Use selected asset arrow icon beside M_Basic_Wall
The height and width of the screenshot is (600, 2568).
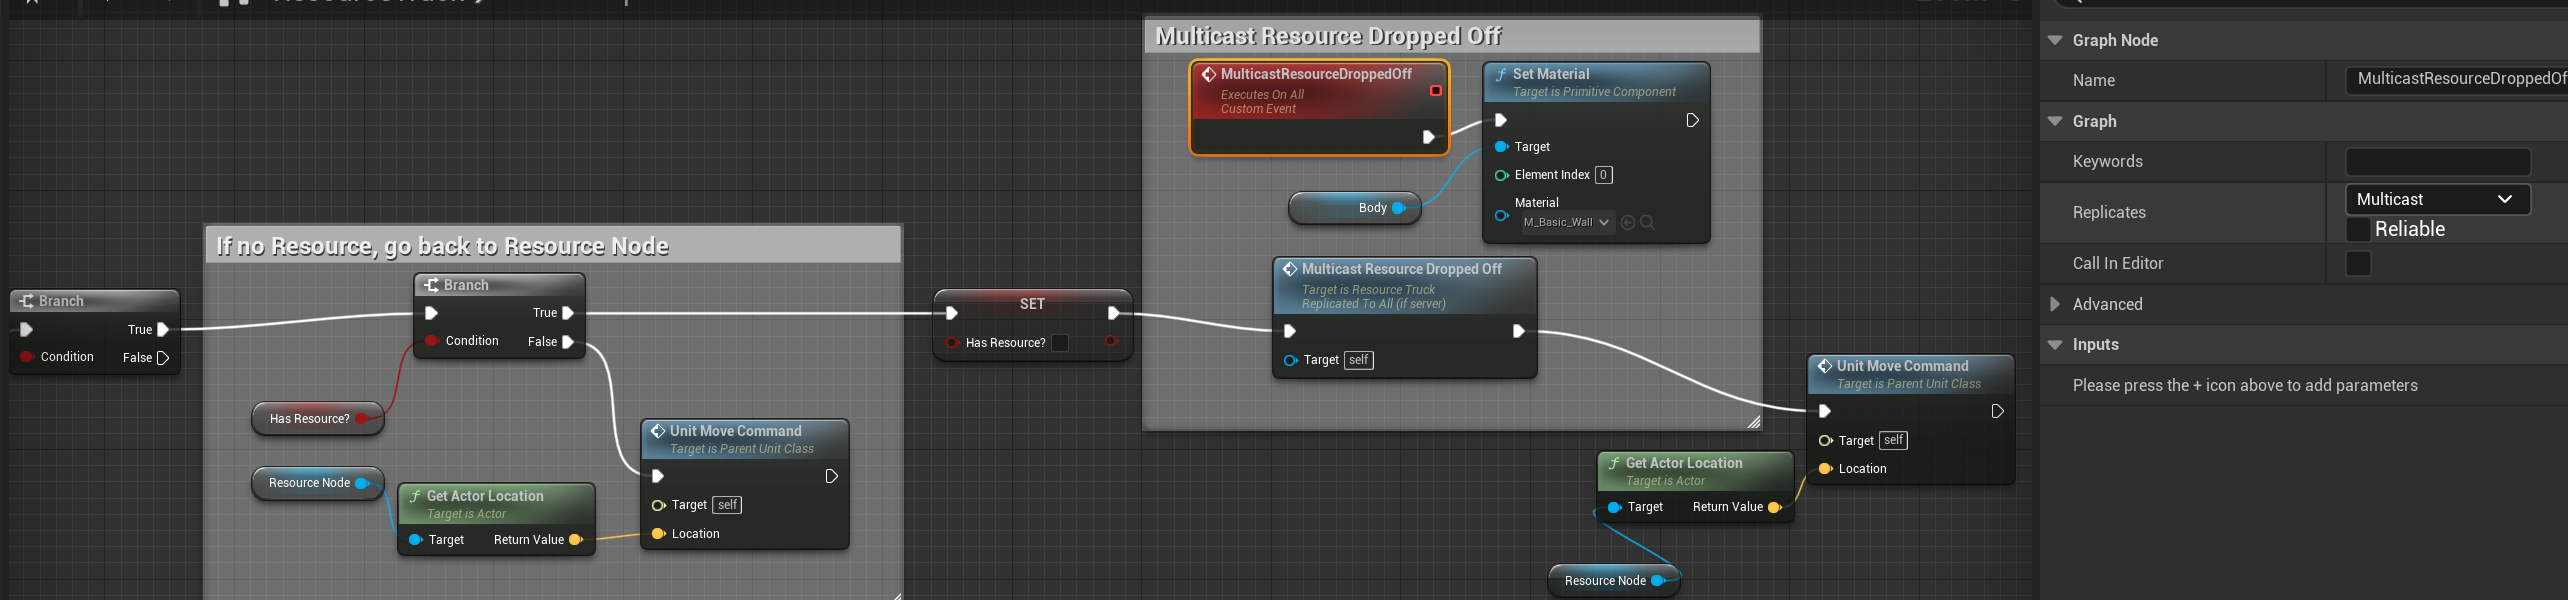[1627, 223]
